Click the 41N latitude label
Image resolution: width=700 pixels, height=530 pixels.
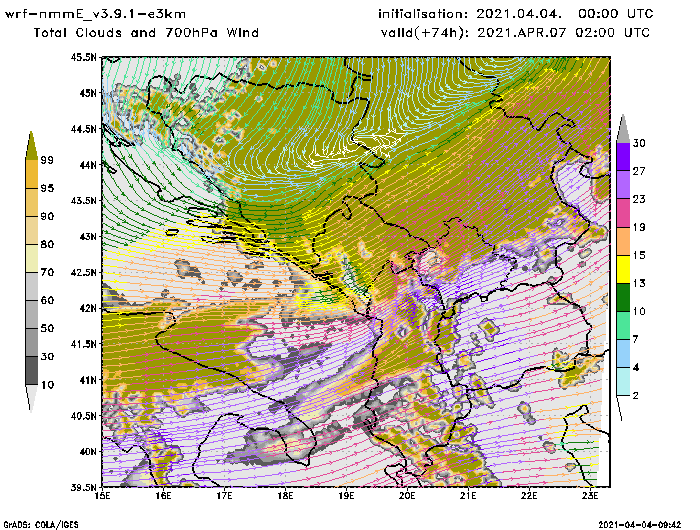88,380
